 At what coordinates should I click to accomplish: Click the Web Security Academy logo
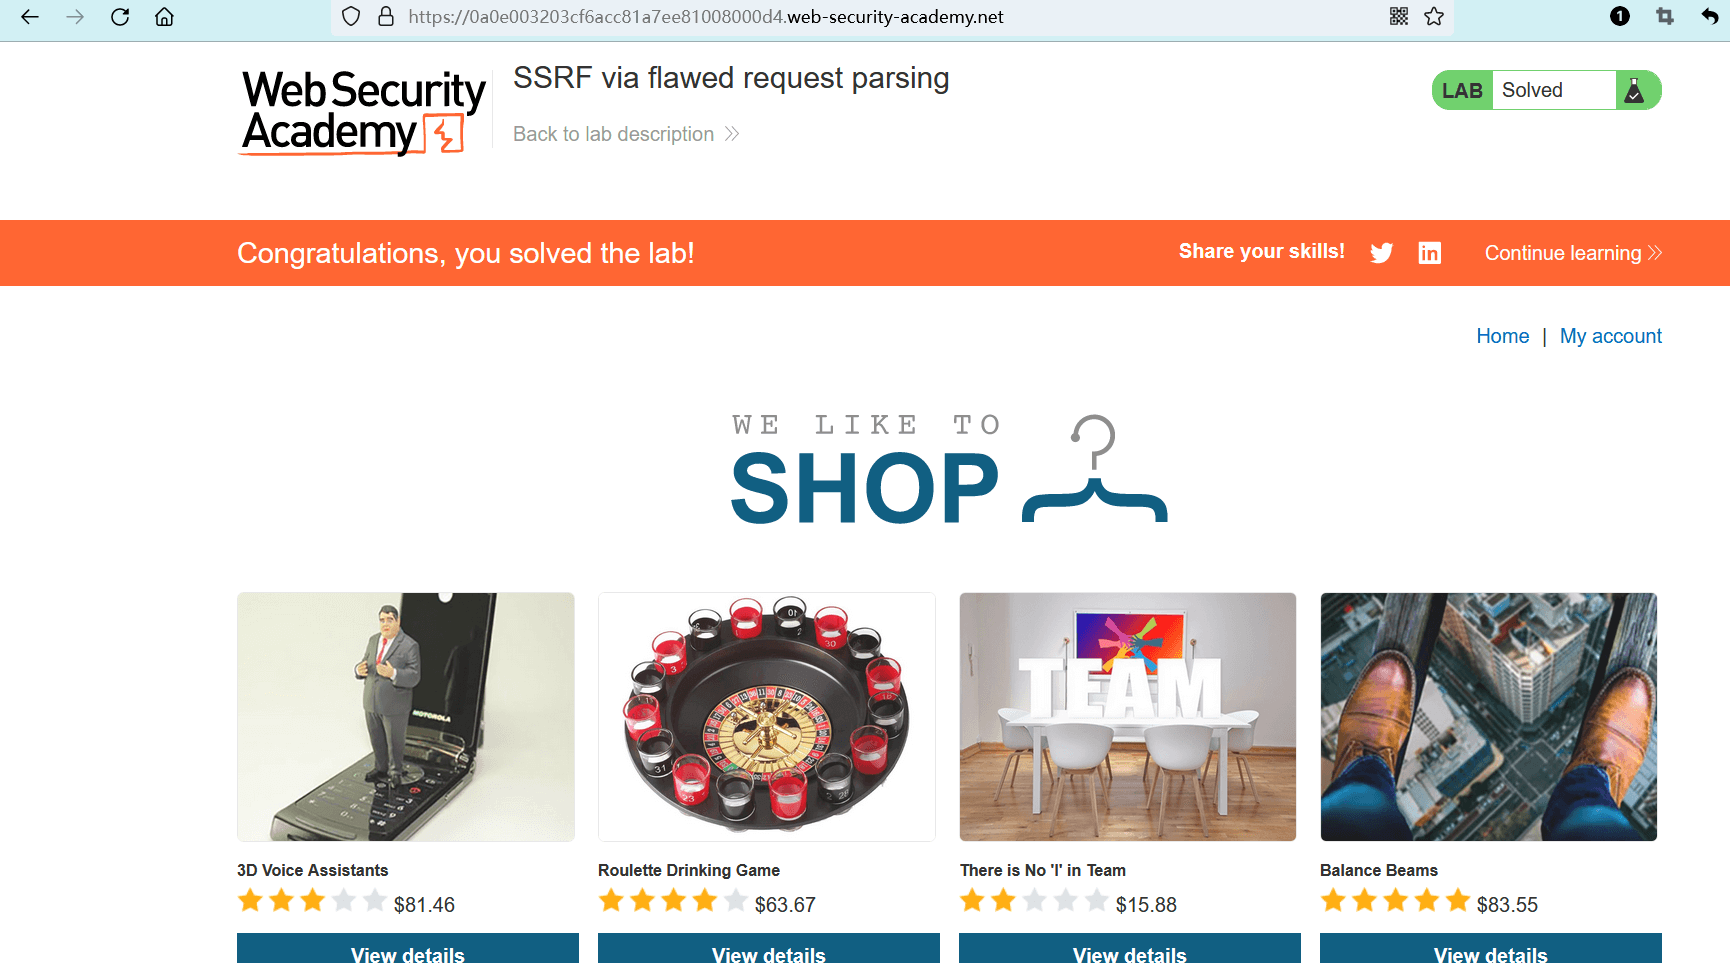point(363,112)
